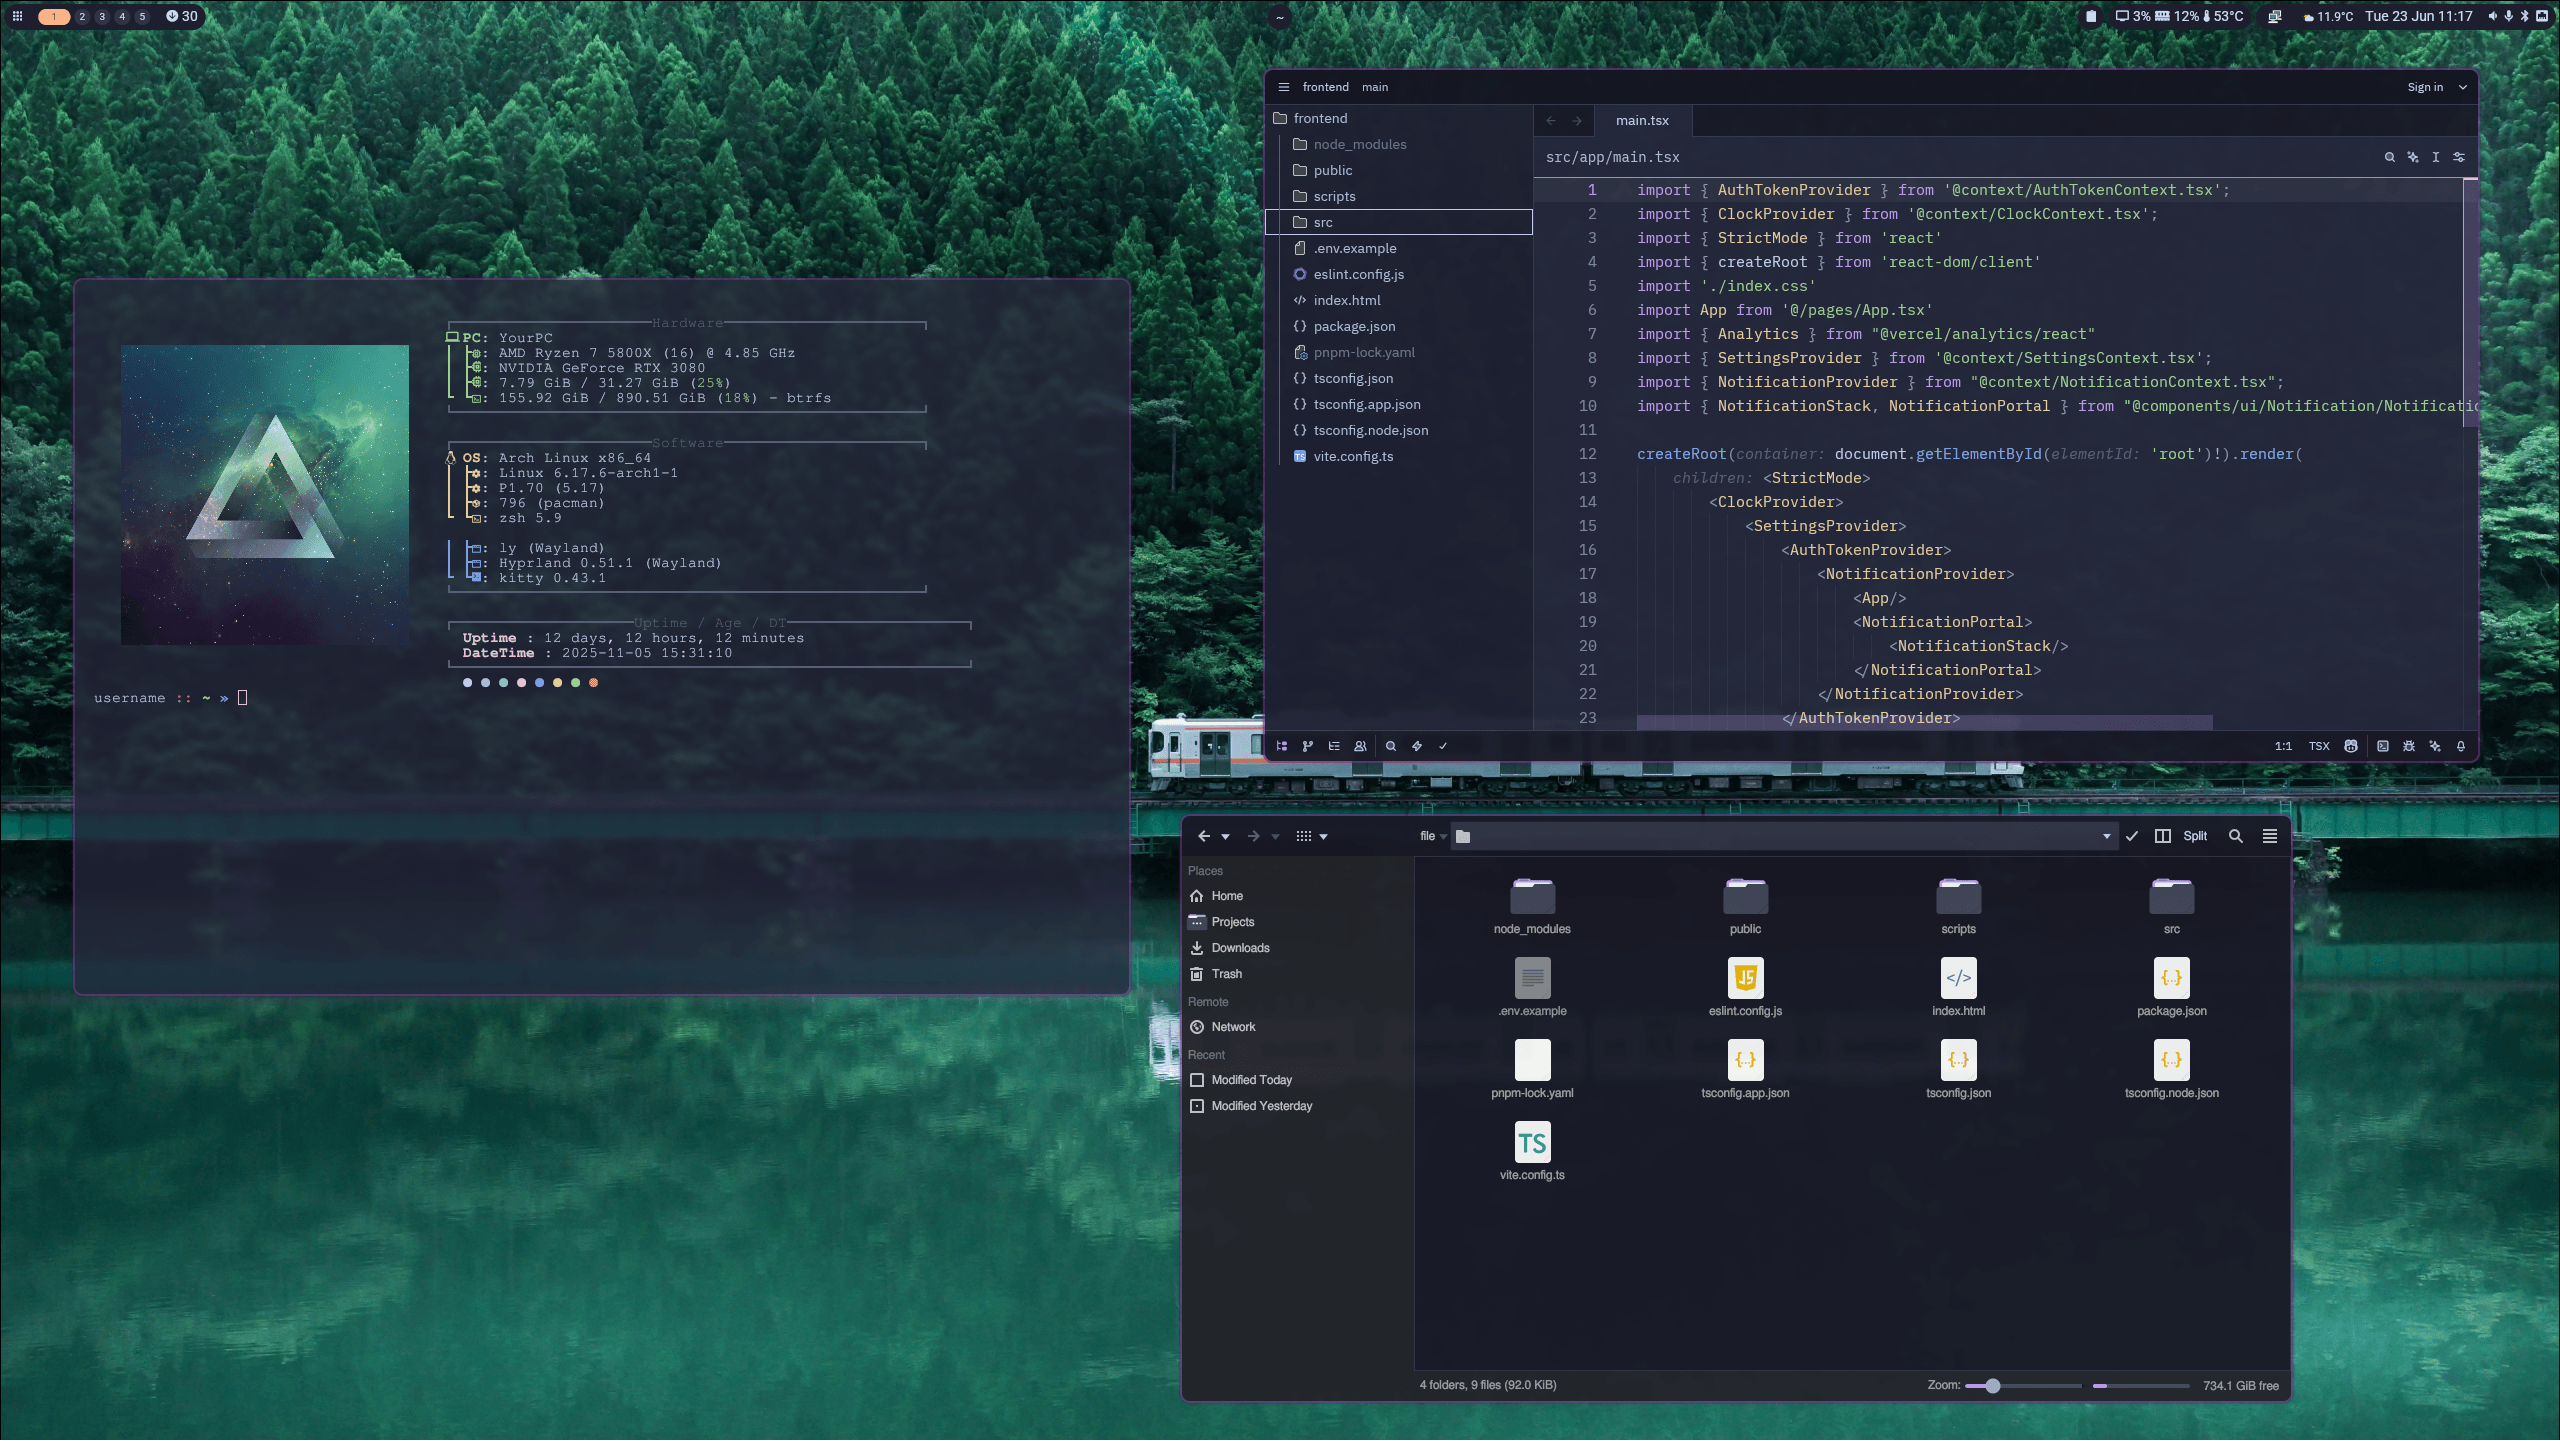Open the Zed application menu hamburger
The image size is (2560, 1441).
pyautogui.click(x=1284, y=87)
